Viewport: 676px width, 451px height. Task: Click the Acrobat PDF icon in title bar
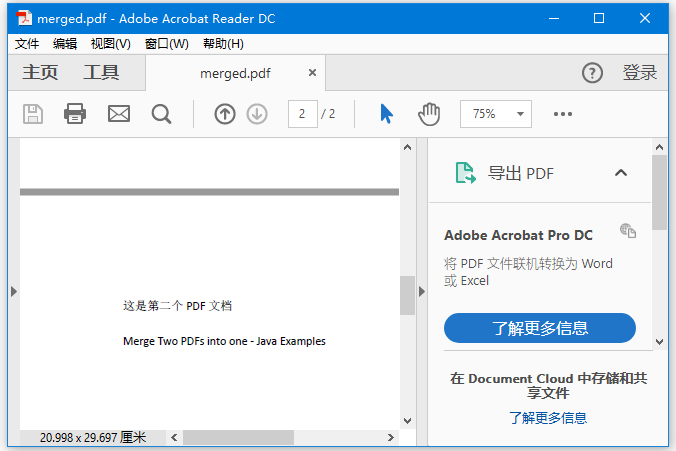pos(24,18)
